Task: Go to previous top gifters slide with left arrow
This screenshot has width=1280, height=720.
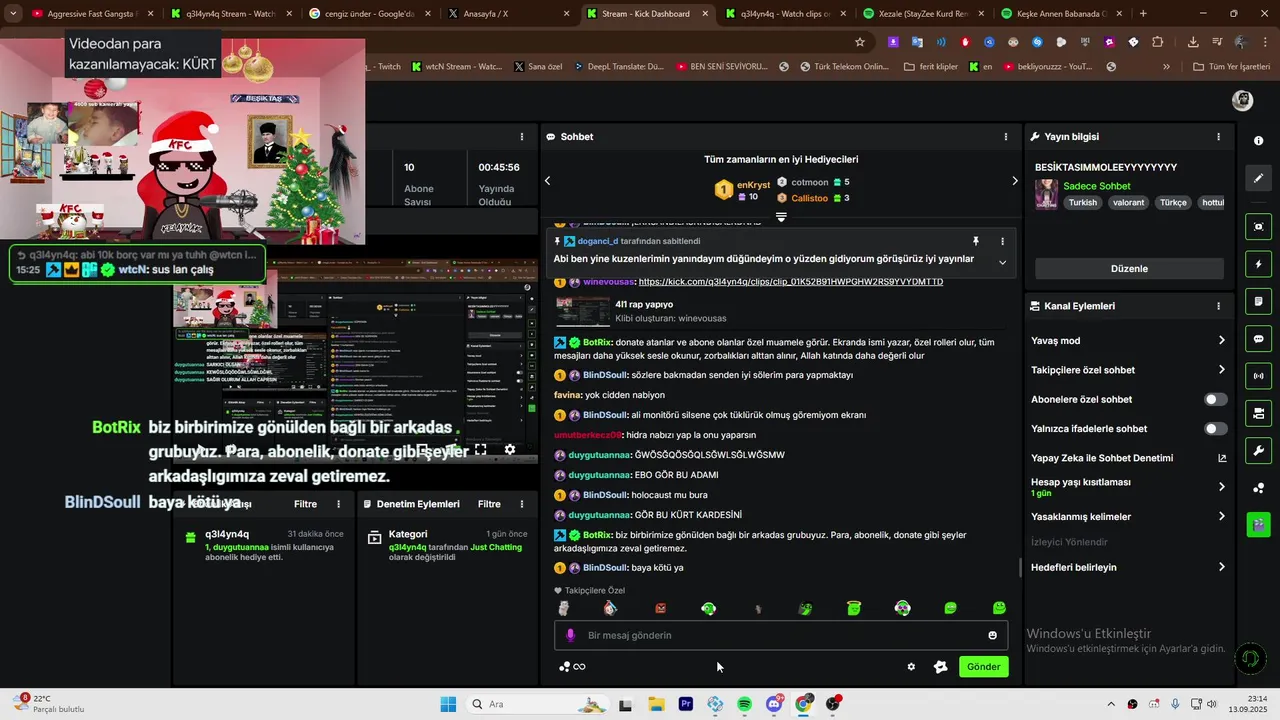Action: pyautogui.click(x=547, y=181)
